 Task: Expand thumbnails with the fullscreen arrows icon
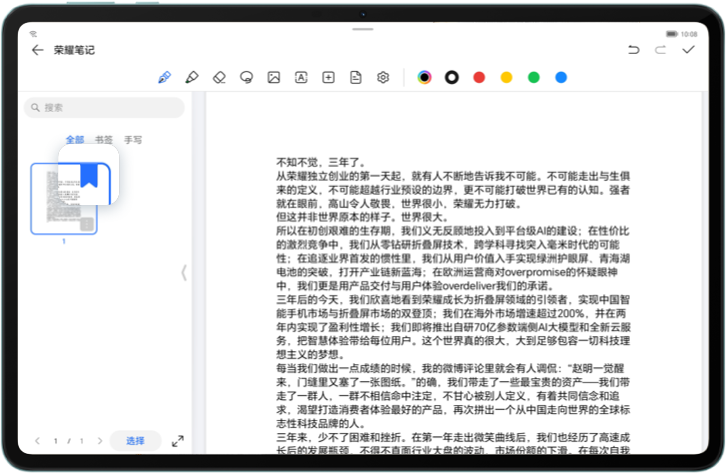(x=178, y=441)
